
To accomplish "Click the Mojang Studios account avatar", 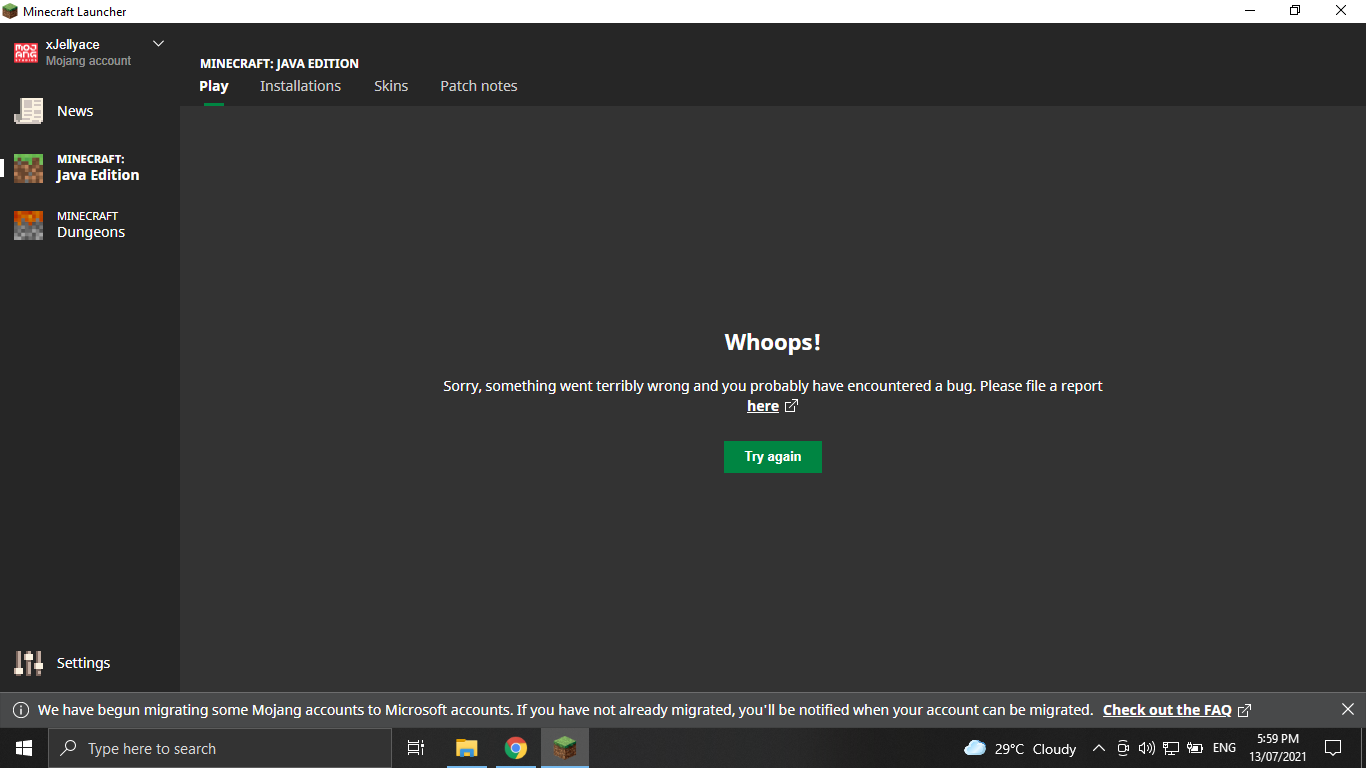I will 26,53.
